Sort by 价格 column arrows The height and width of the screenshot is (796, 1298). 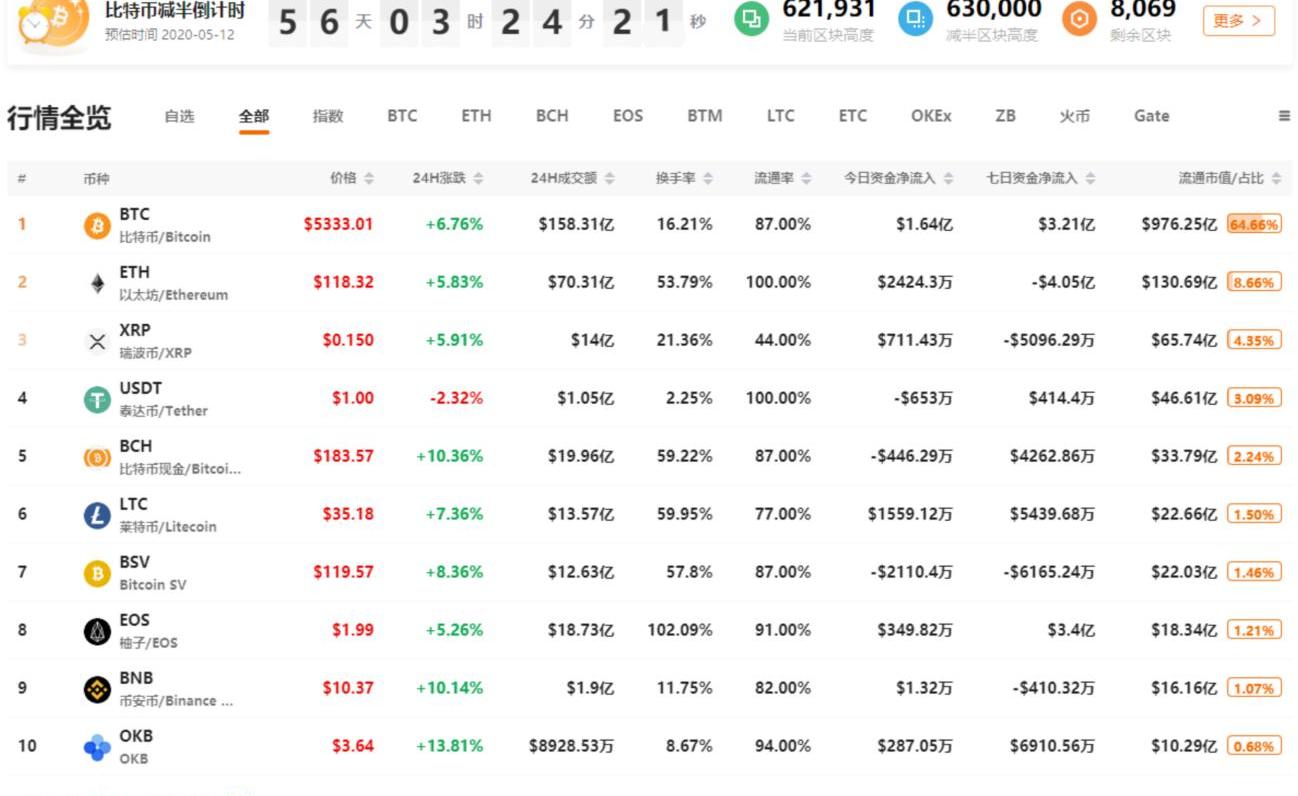pos(369,178)
